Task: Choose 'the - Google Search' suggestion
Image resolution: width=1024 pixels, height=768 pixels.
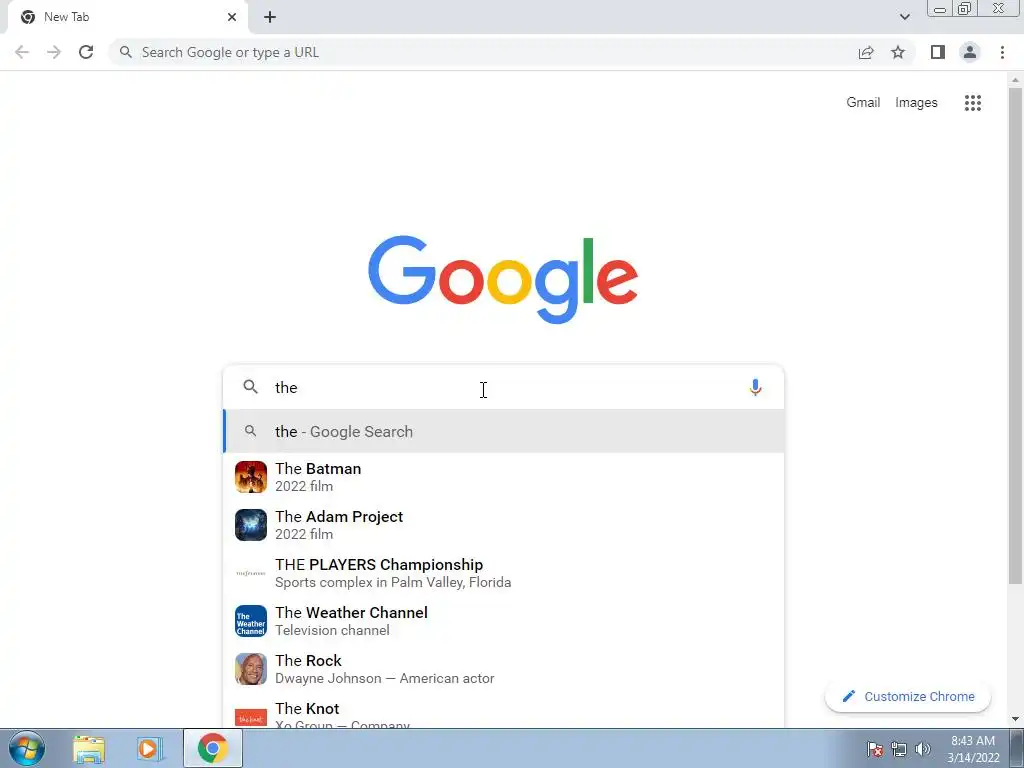Action: 503,431
